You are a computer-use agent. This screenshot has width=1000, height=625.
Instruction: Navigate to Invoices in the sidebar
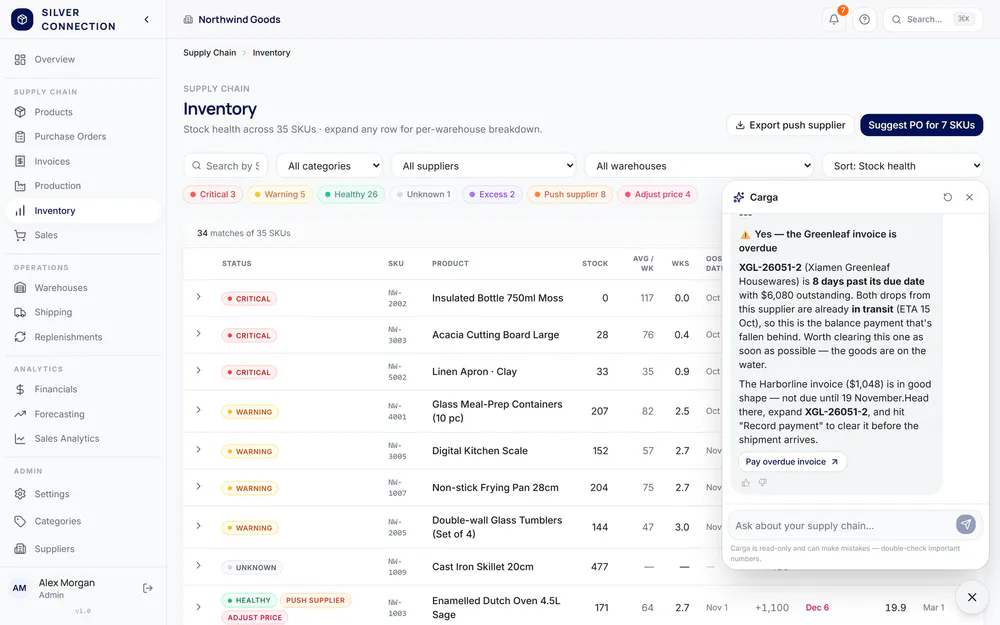(x=83, y=161)
